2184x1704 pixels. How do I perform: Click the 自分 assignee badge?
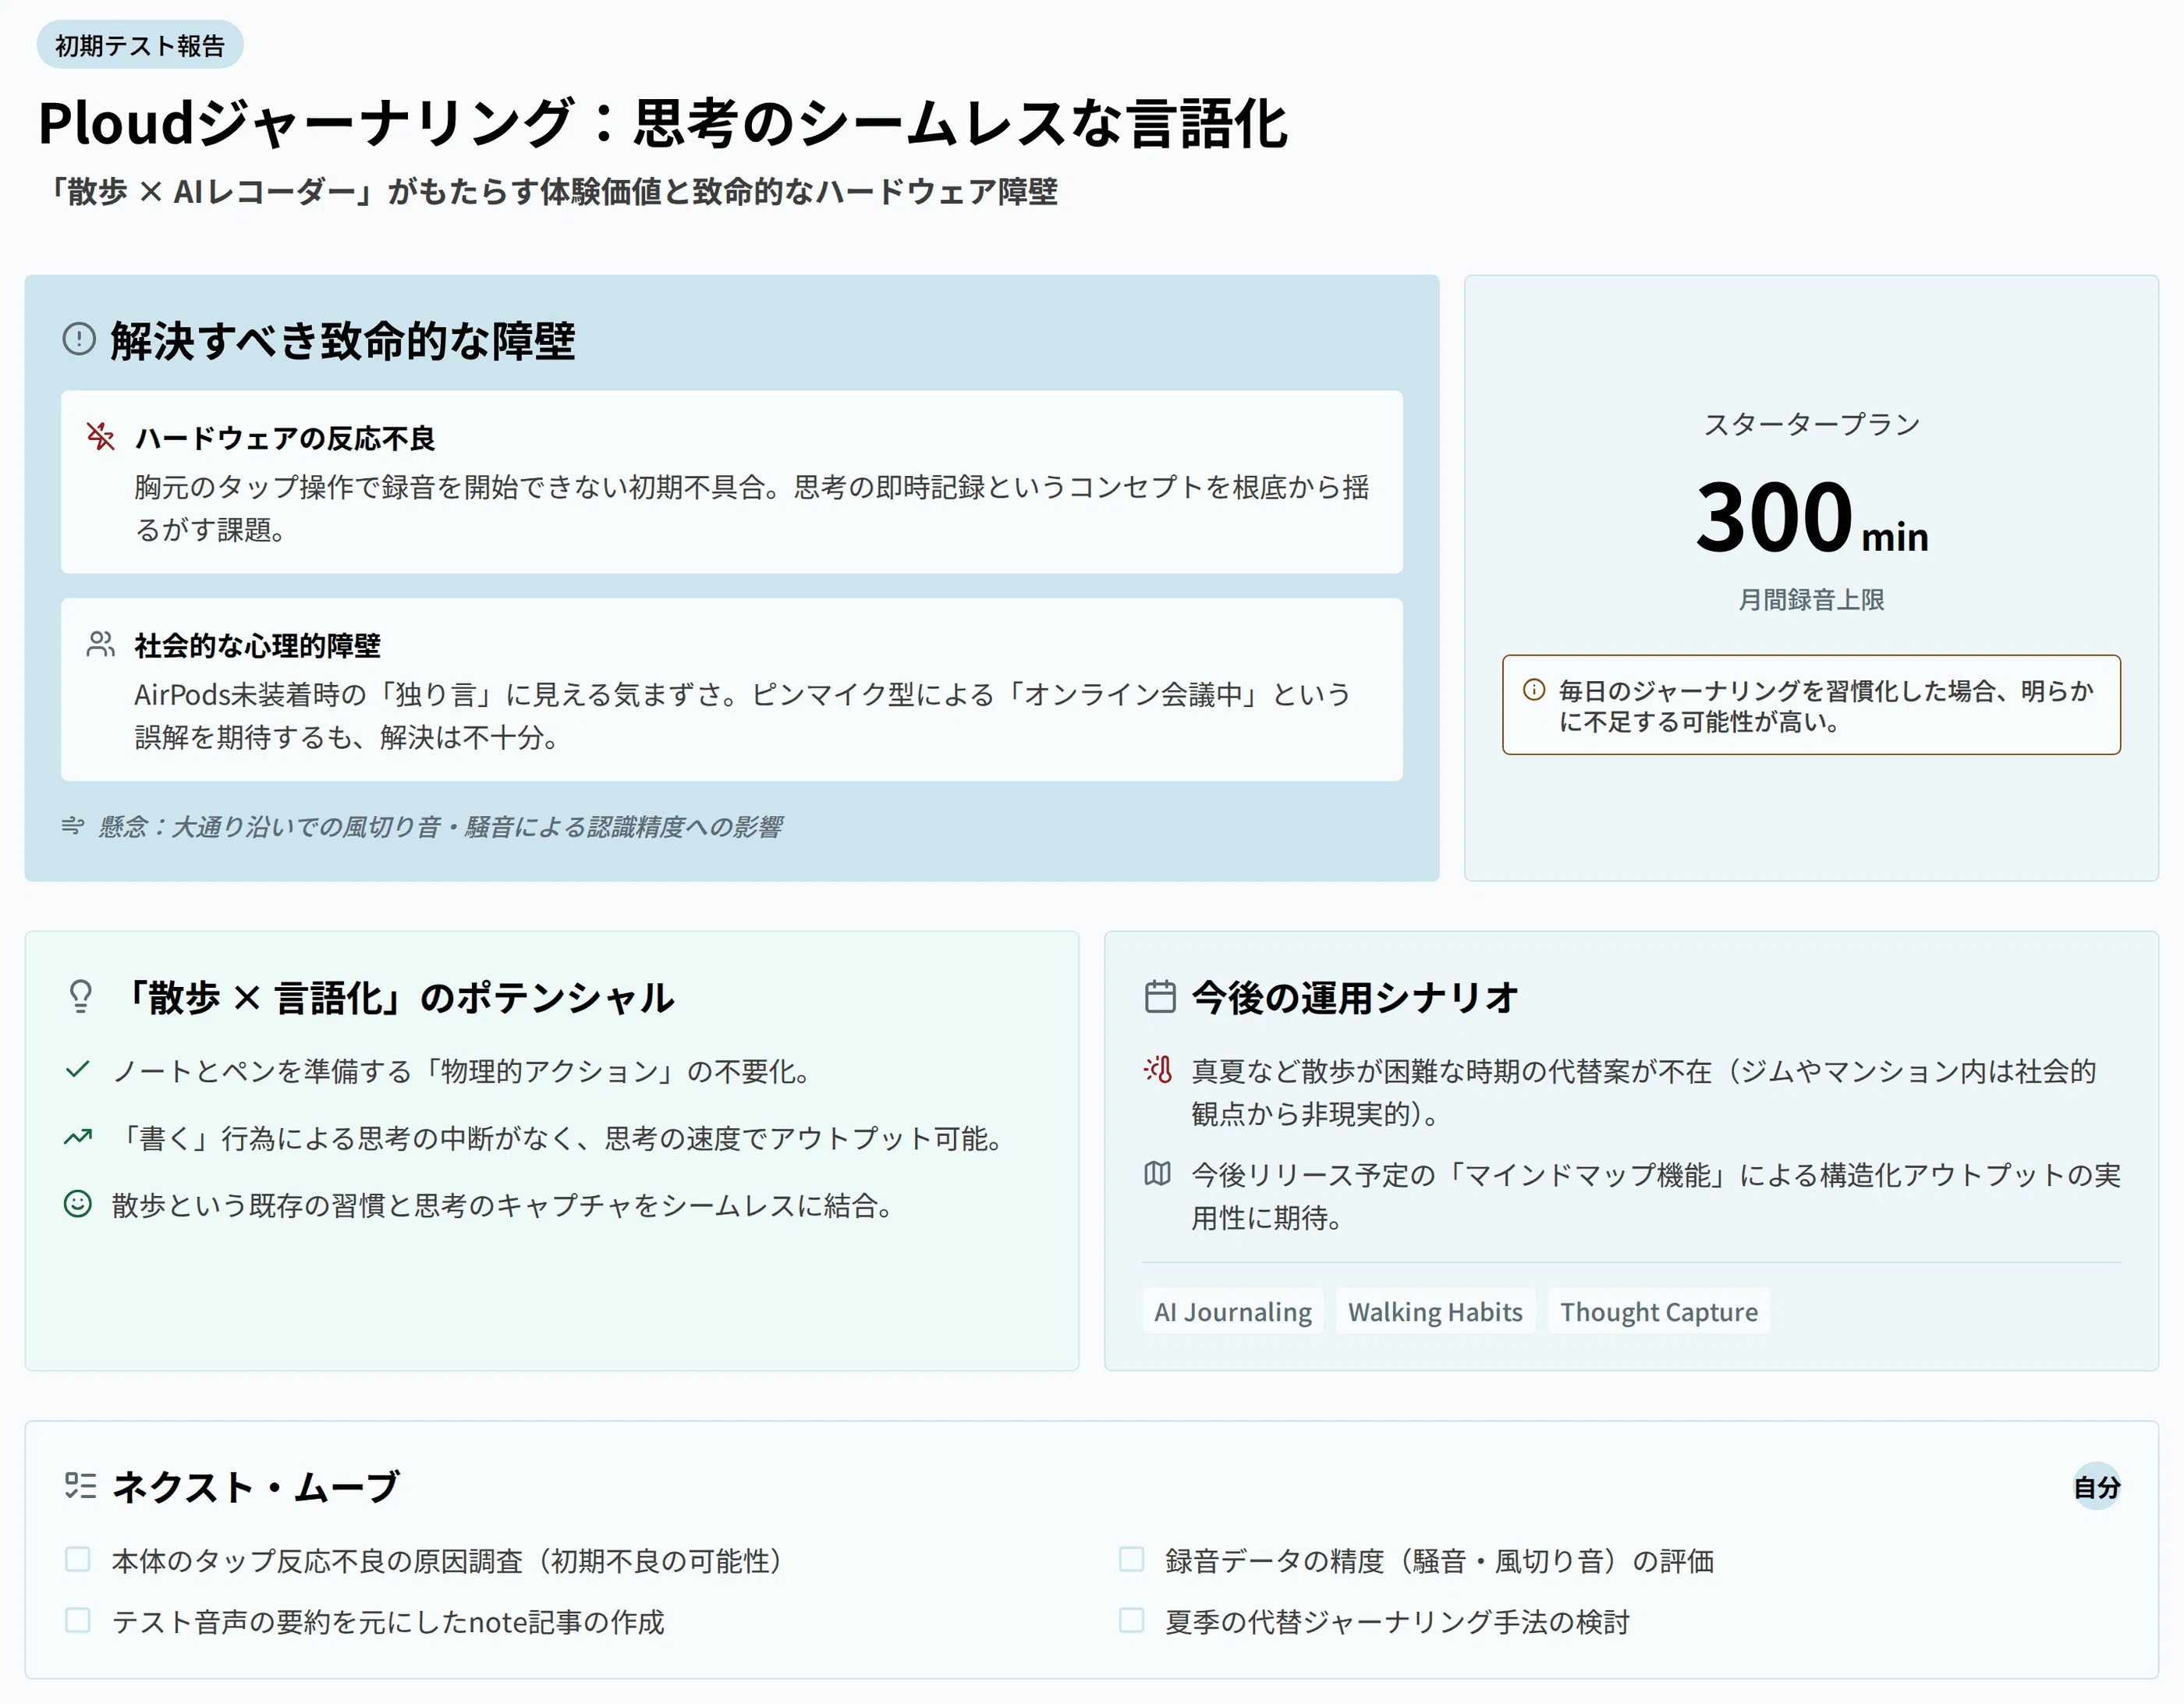(2097, 1487)
